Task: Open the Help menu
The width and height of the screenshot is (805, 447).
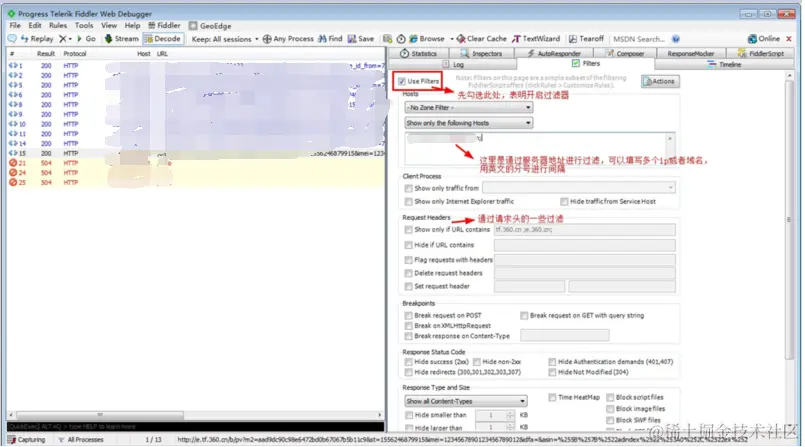Action: [x=132, y=25]
